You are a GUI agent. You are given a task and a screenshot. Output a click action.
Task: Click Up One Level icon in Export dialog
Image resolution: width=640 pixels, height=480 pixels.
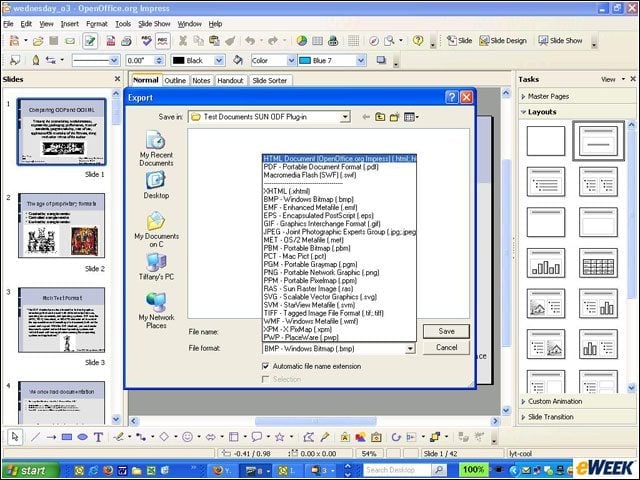380,117
